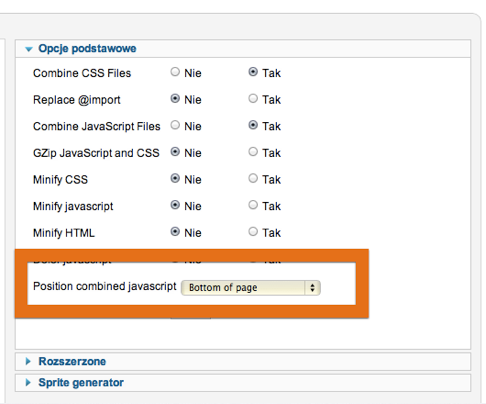Set Combine CSS Files to Nie
The width and height of the screenshot is (486, 404).
(175, 72)
